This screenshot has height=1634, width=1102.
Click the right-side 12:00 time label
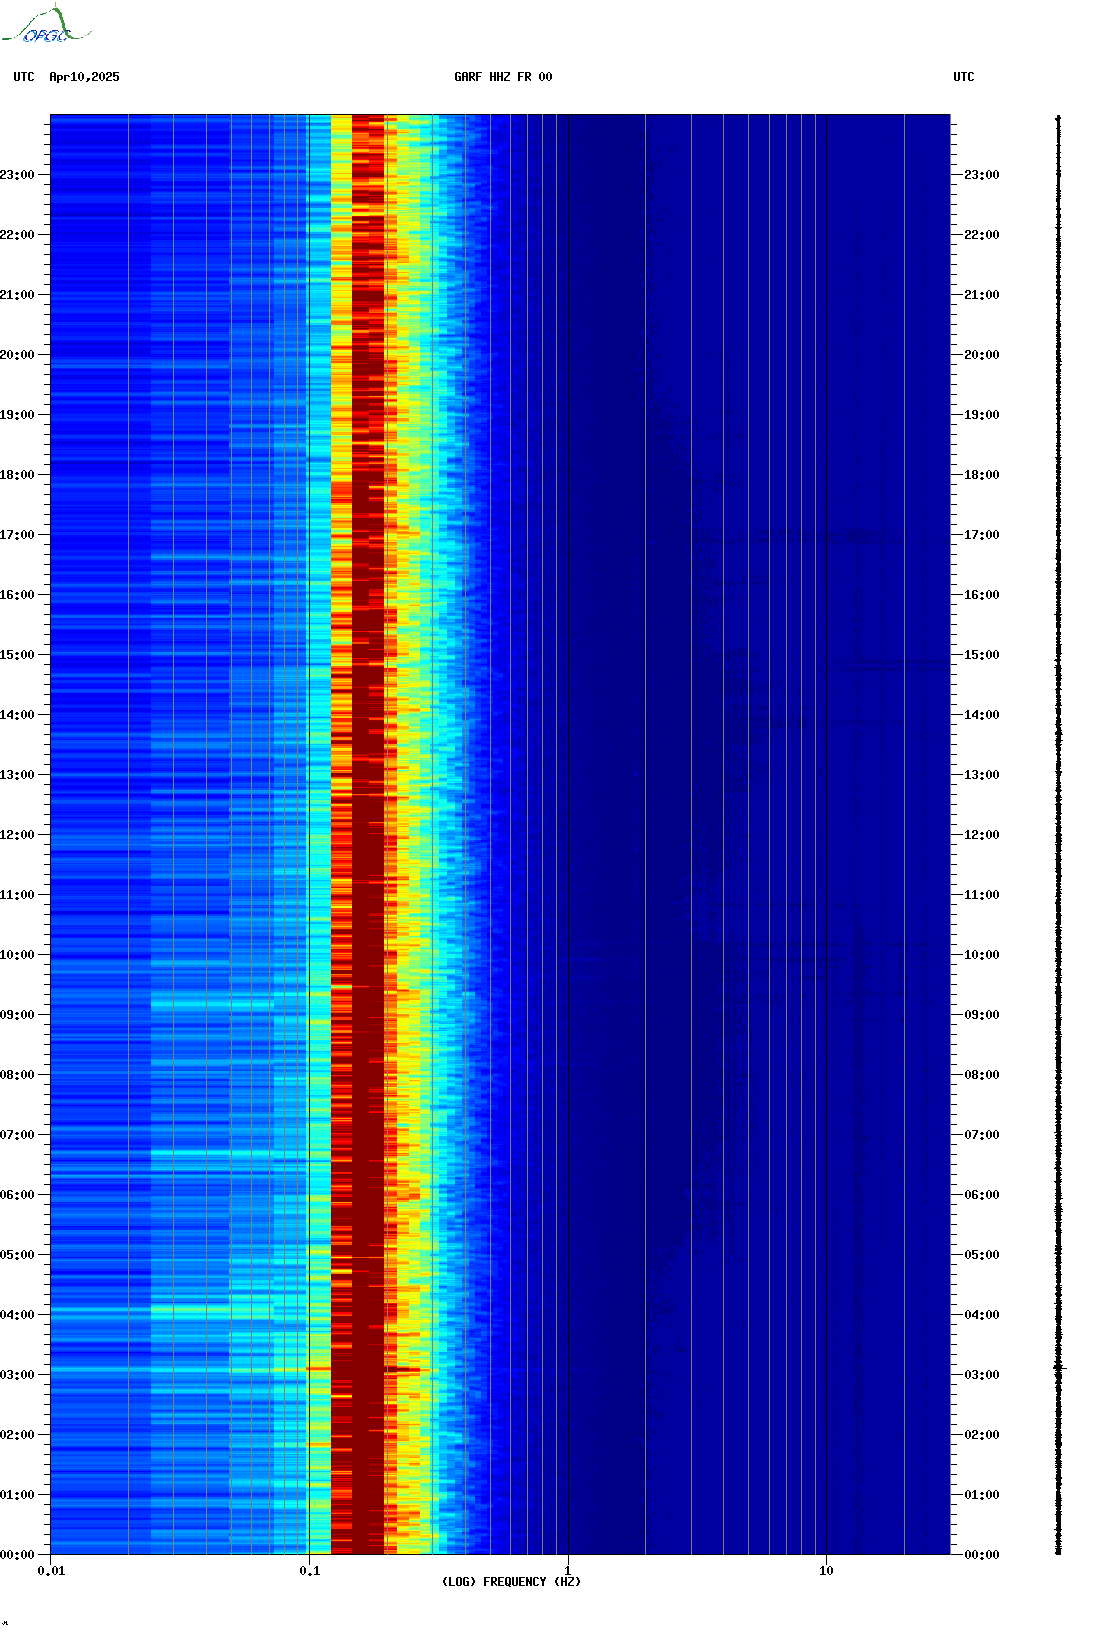pos(982,835)
